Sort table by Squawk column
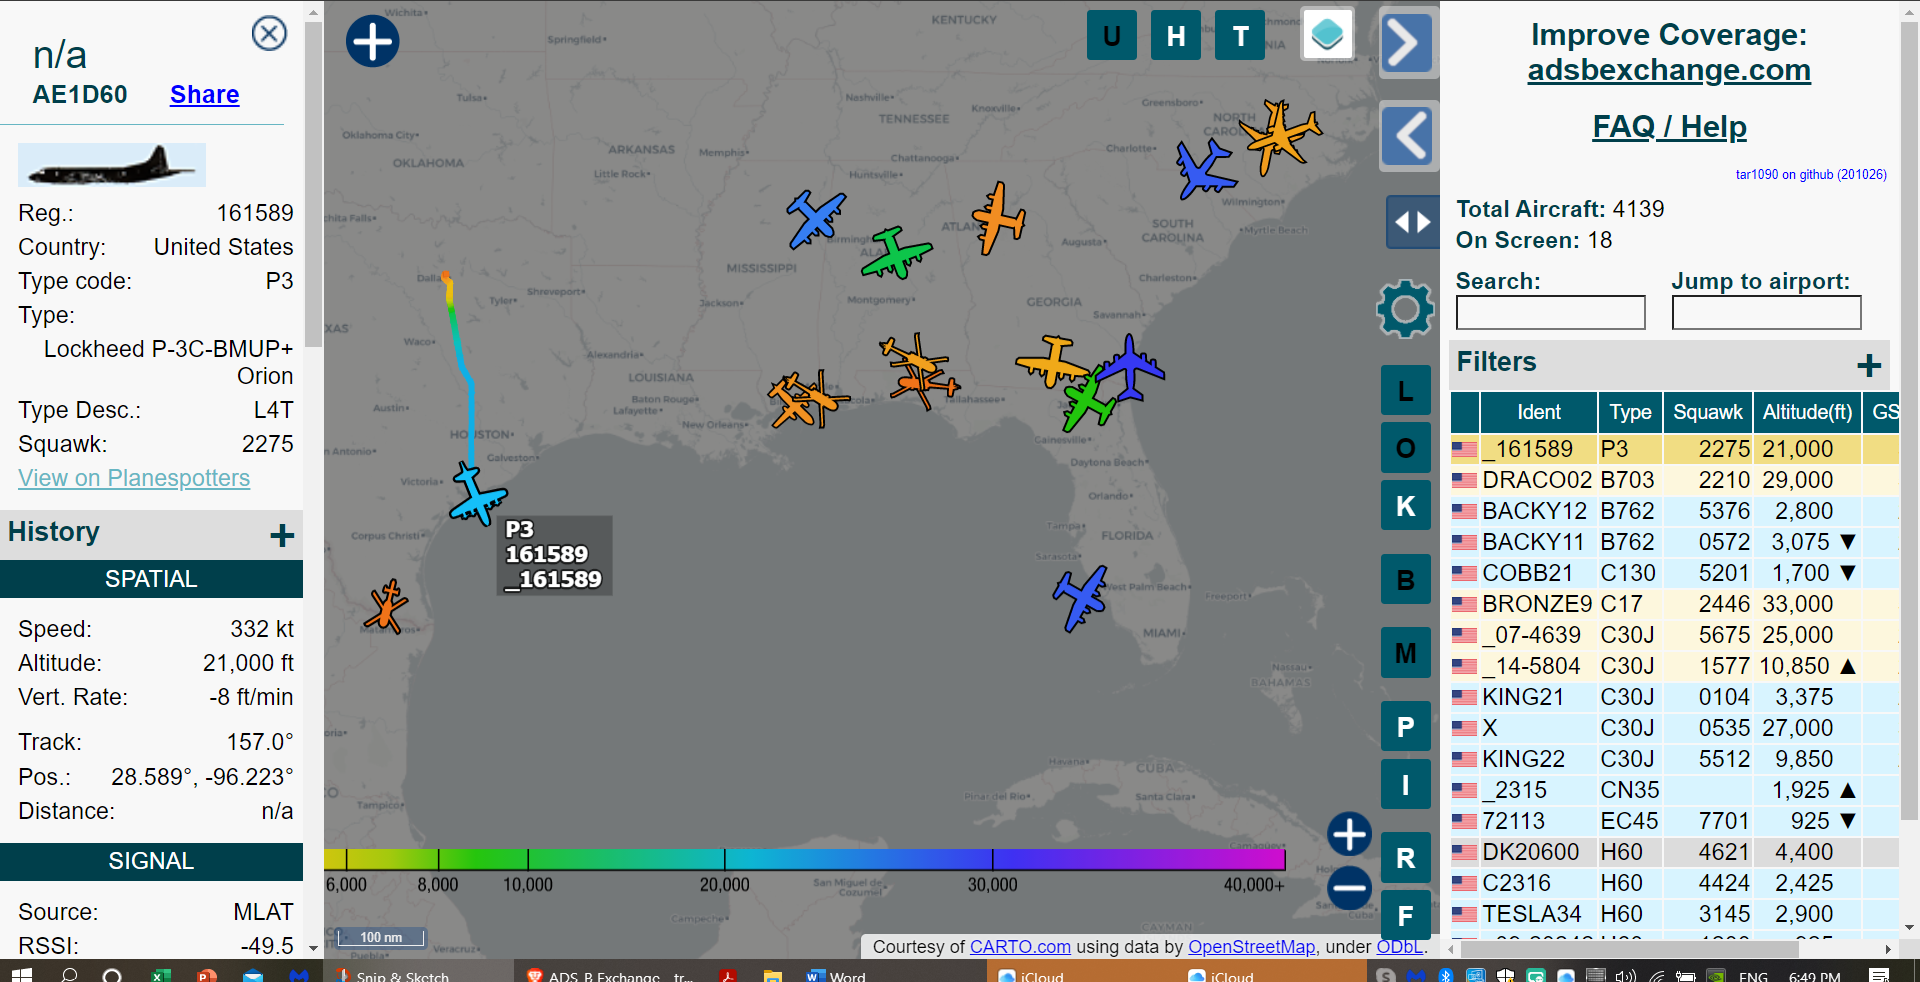 [1707, 412]
